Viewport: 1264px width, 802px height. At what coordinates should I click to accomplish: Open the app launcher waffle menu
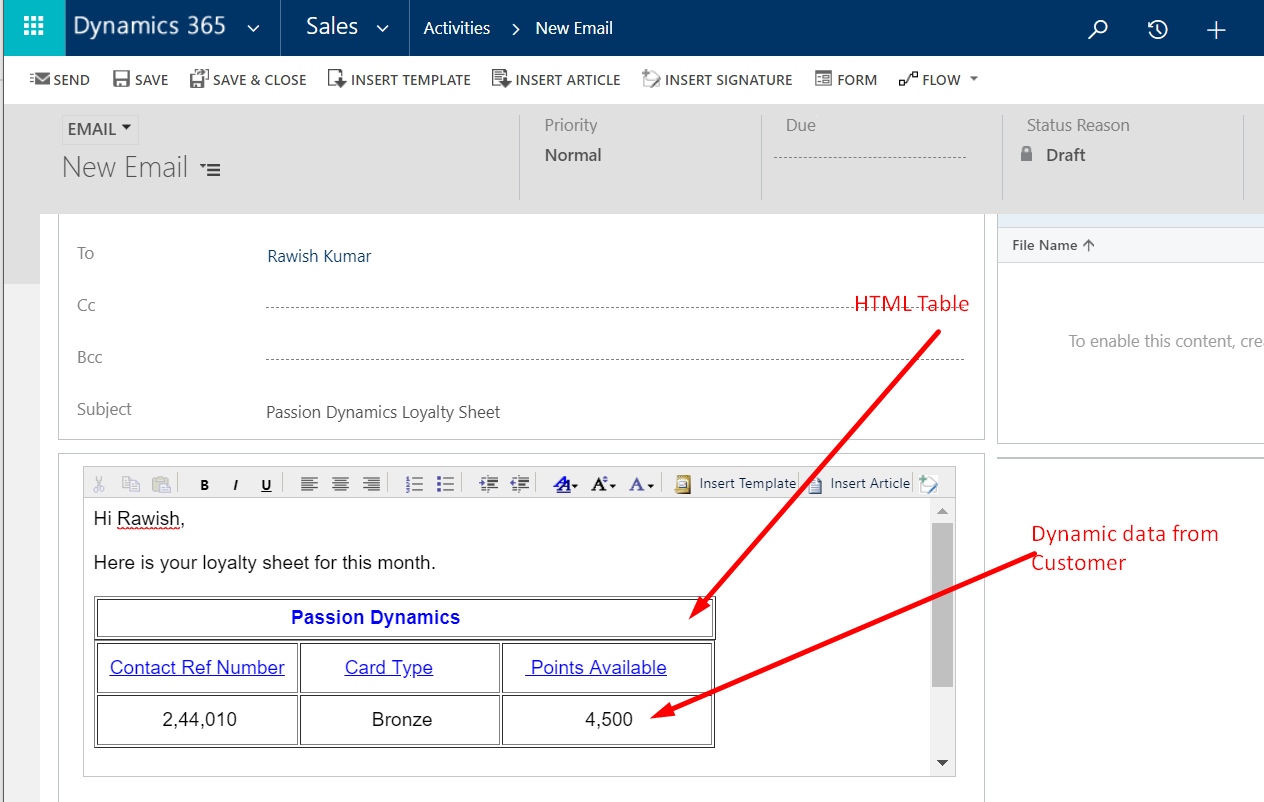click(33, 27)
